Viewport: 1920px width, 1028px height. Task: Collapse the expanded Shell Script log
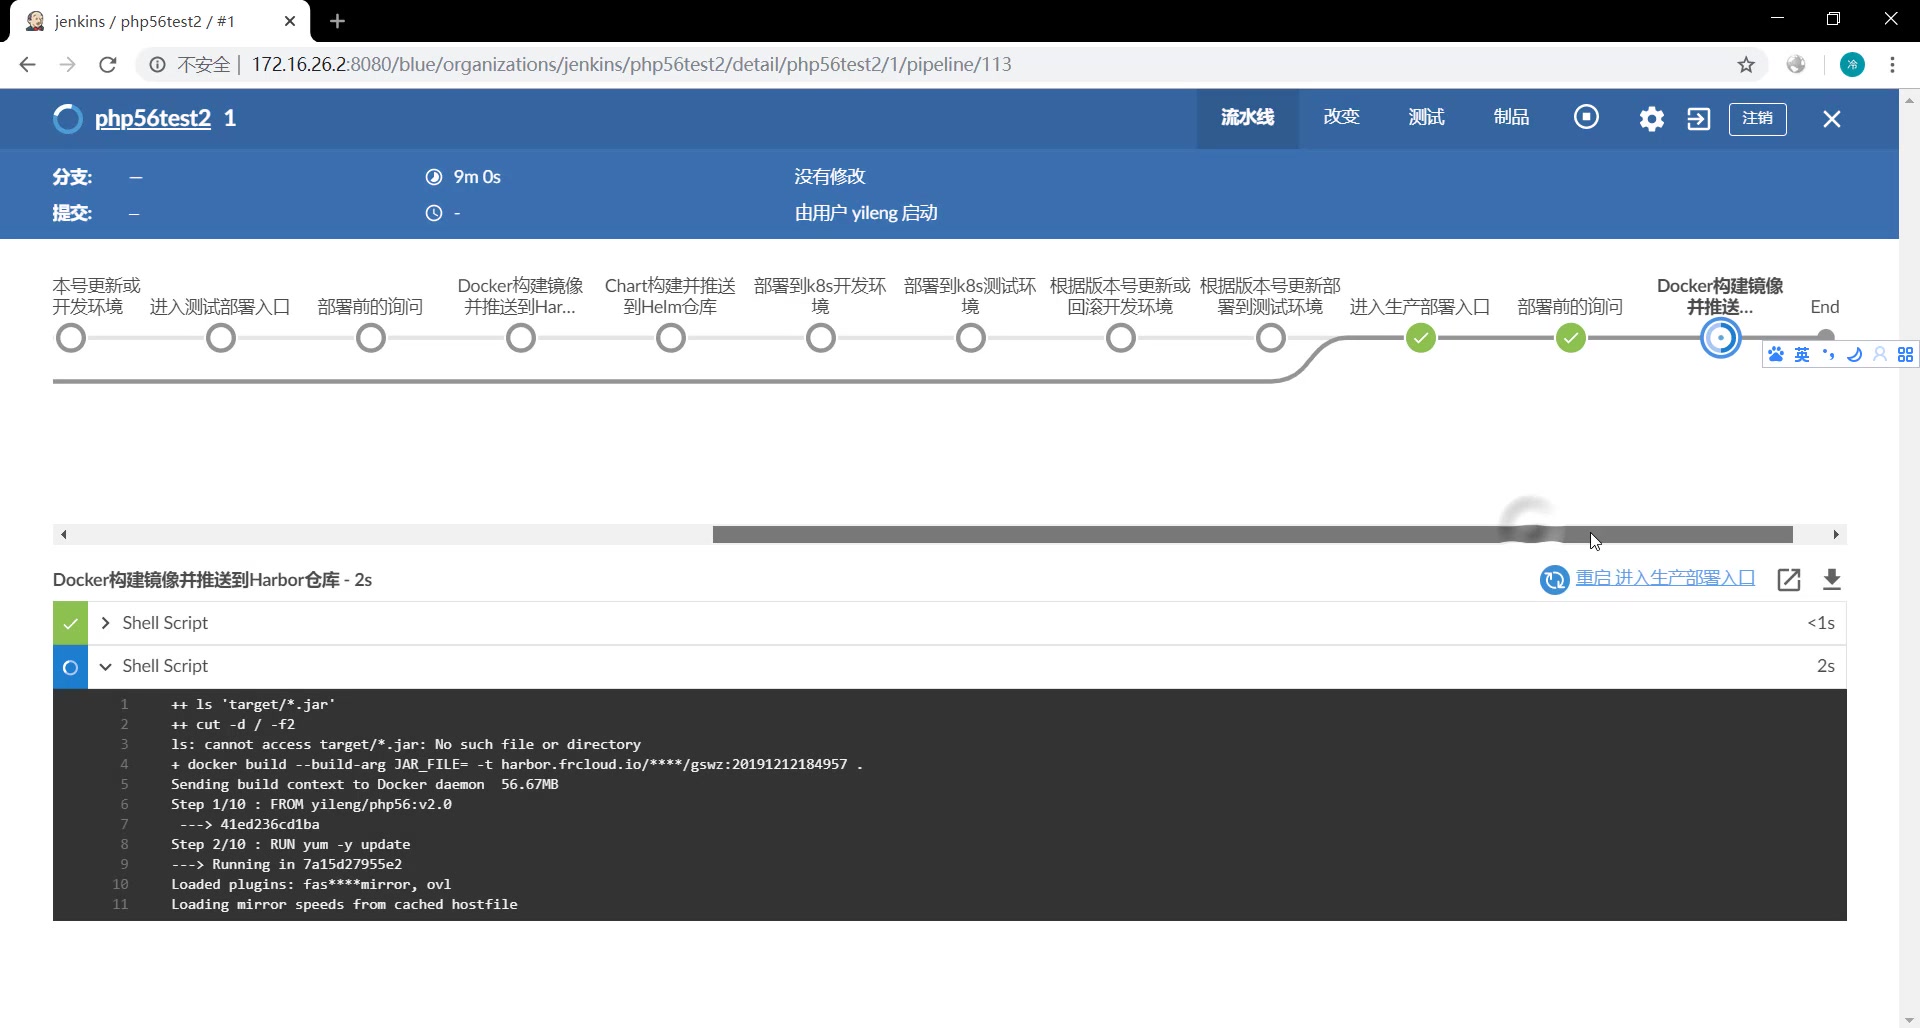tap(104, 666)
